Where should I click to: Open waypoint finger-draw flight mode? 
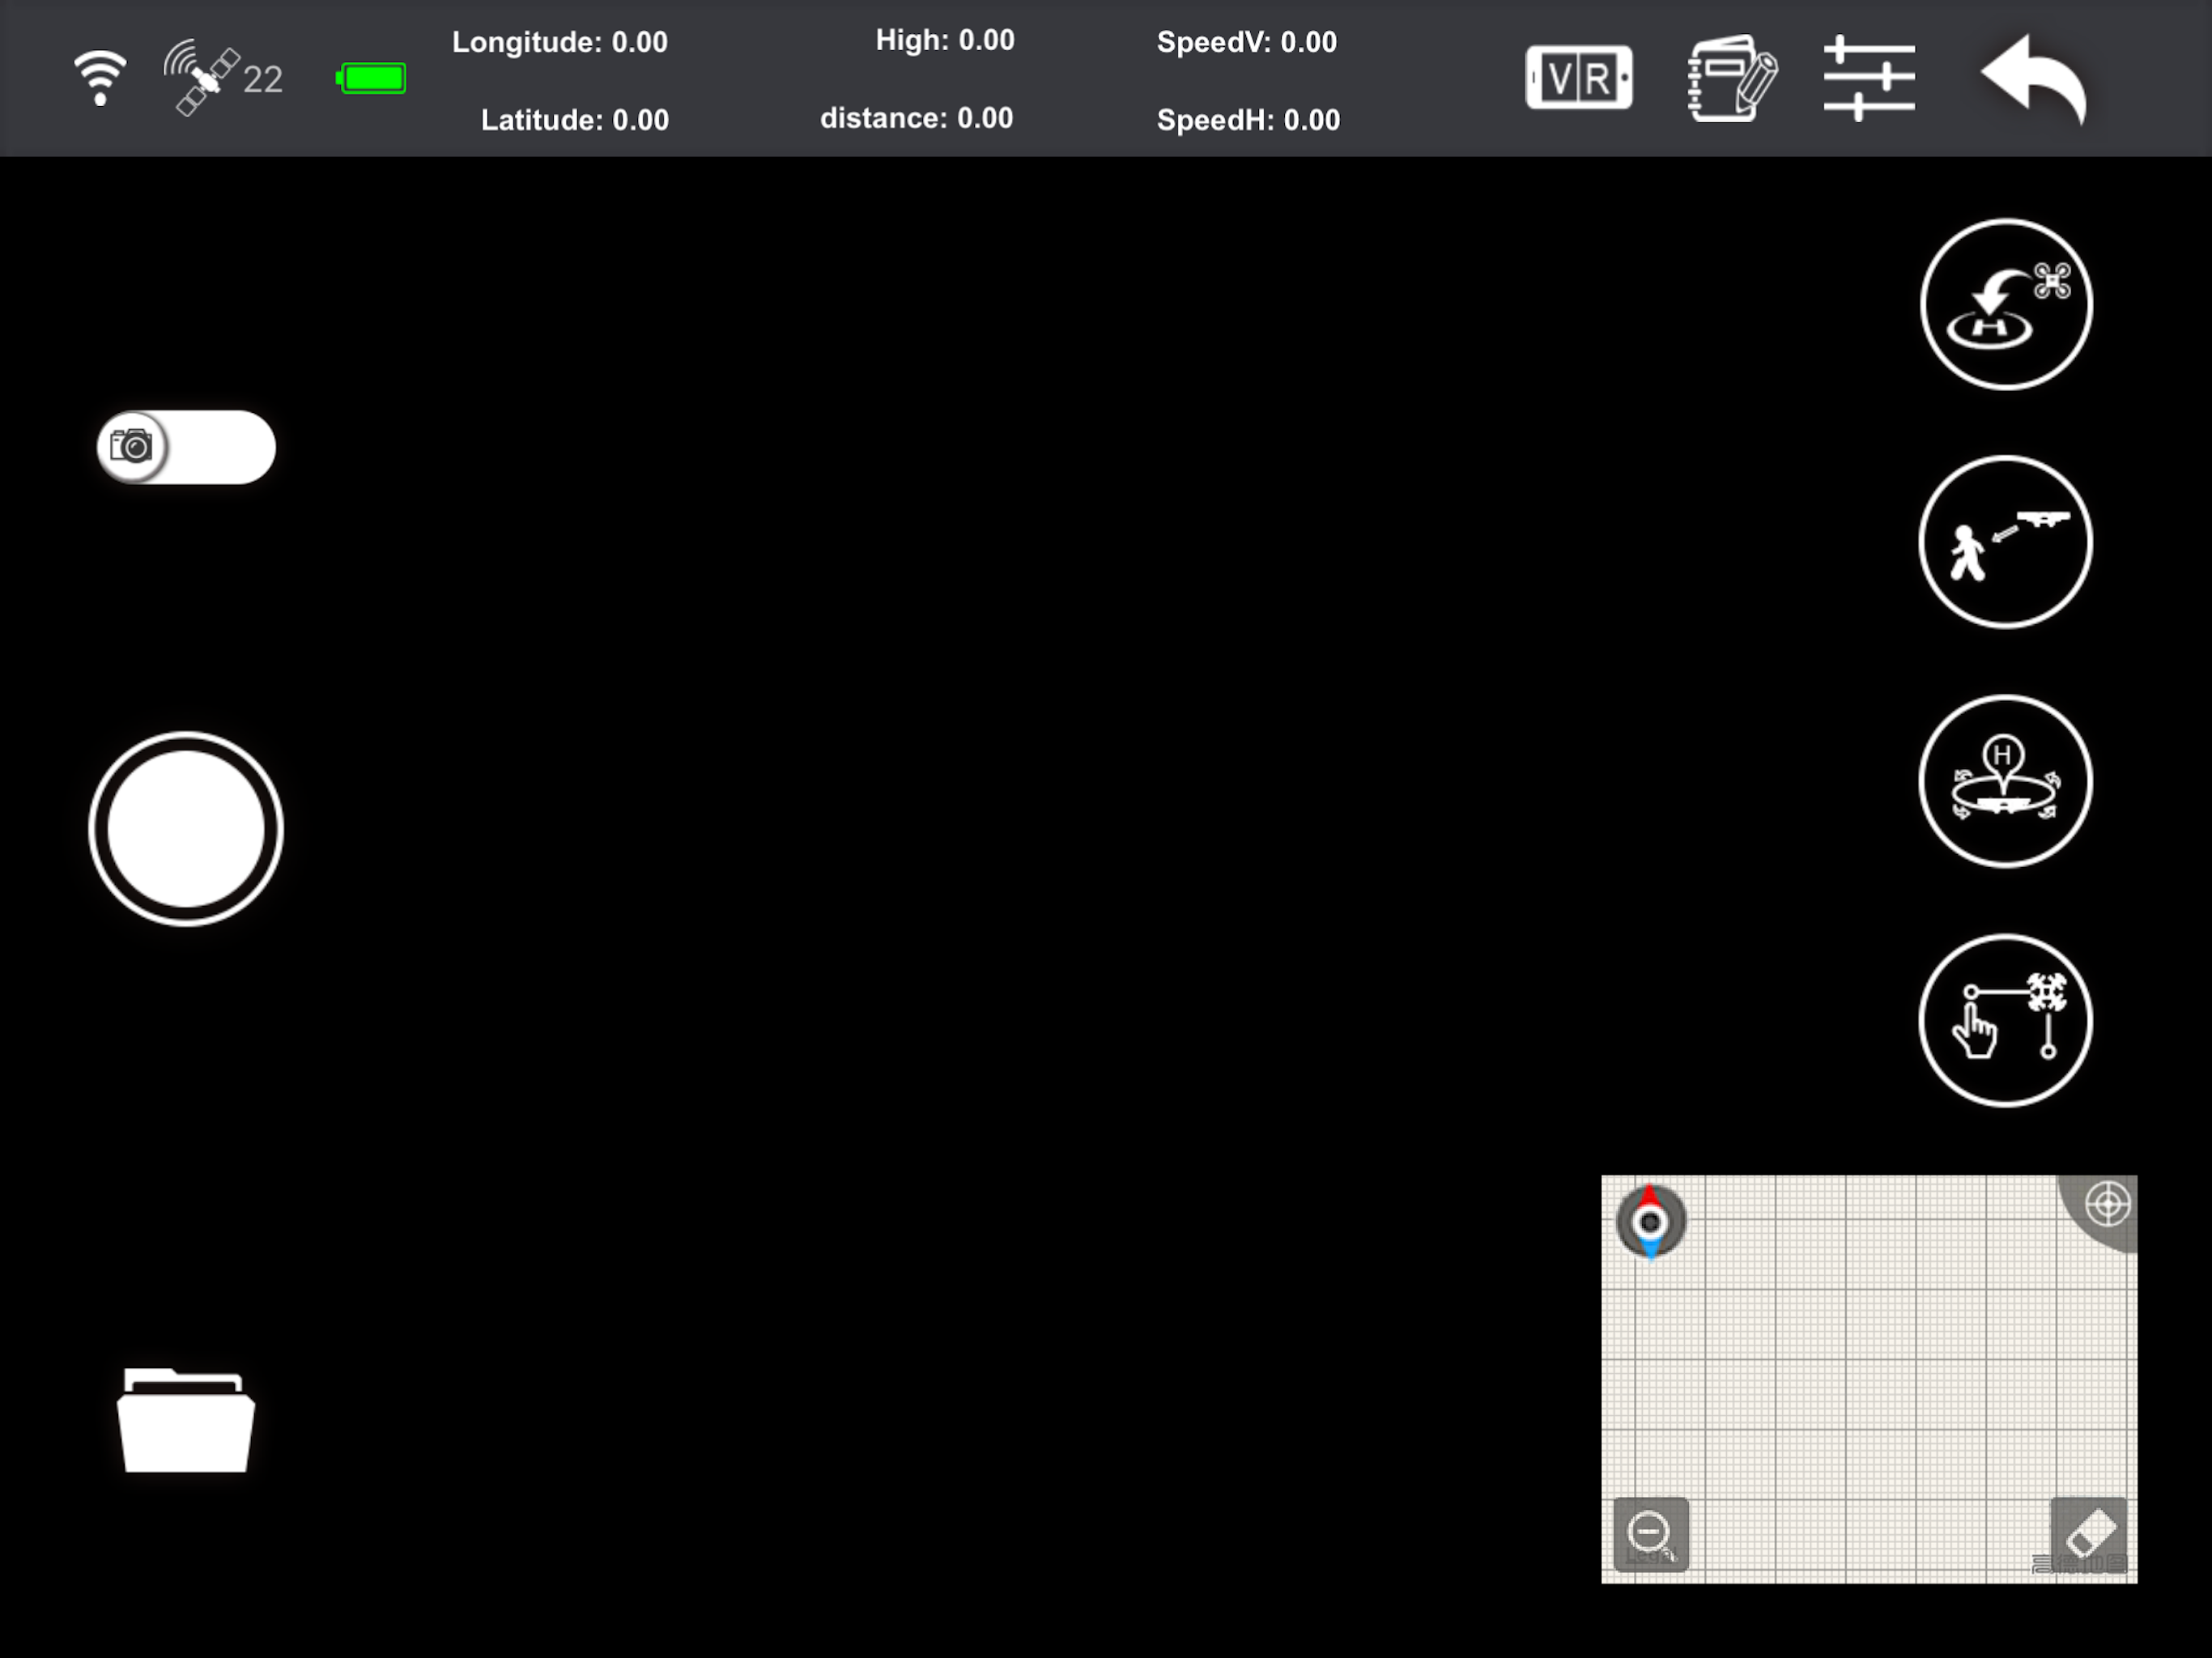2005,1020
